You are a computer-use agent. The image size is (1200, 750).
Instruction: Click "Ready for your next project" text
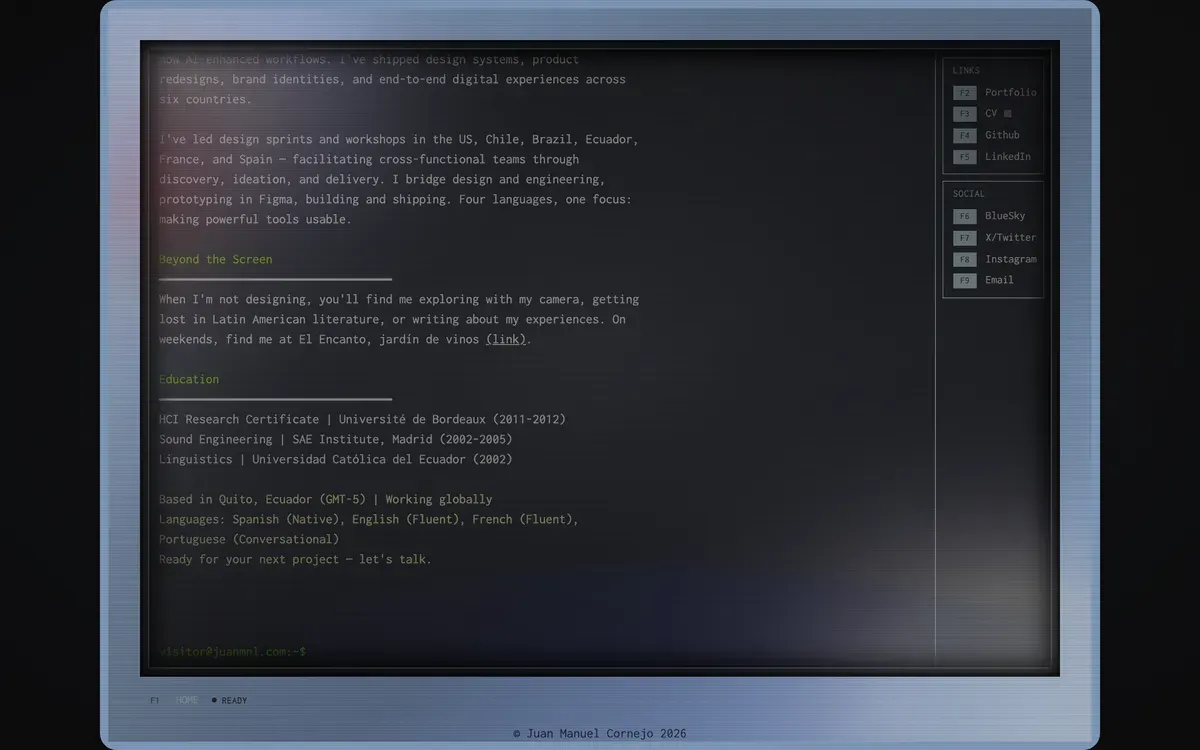coord(296,560)
